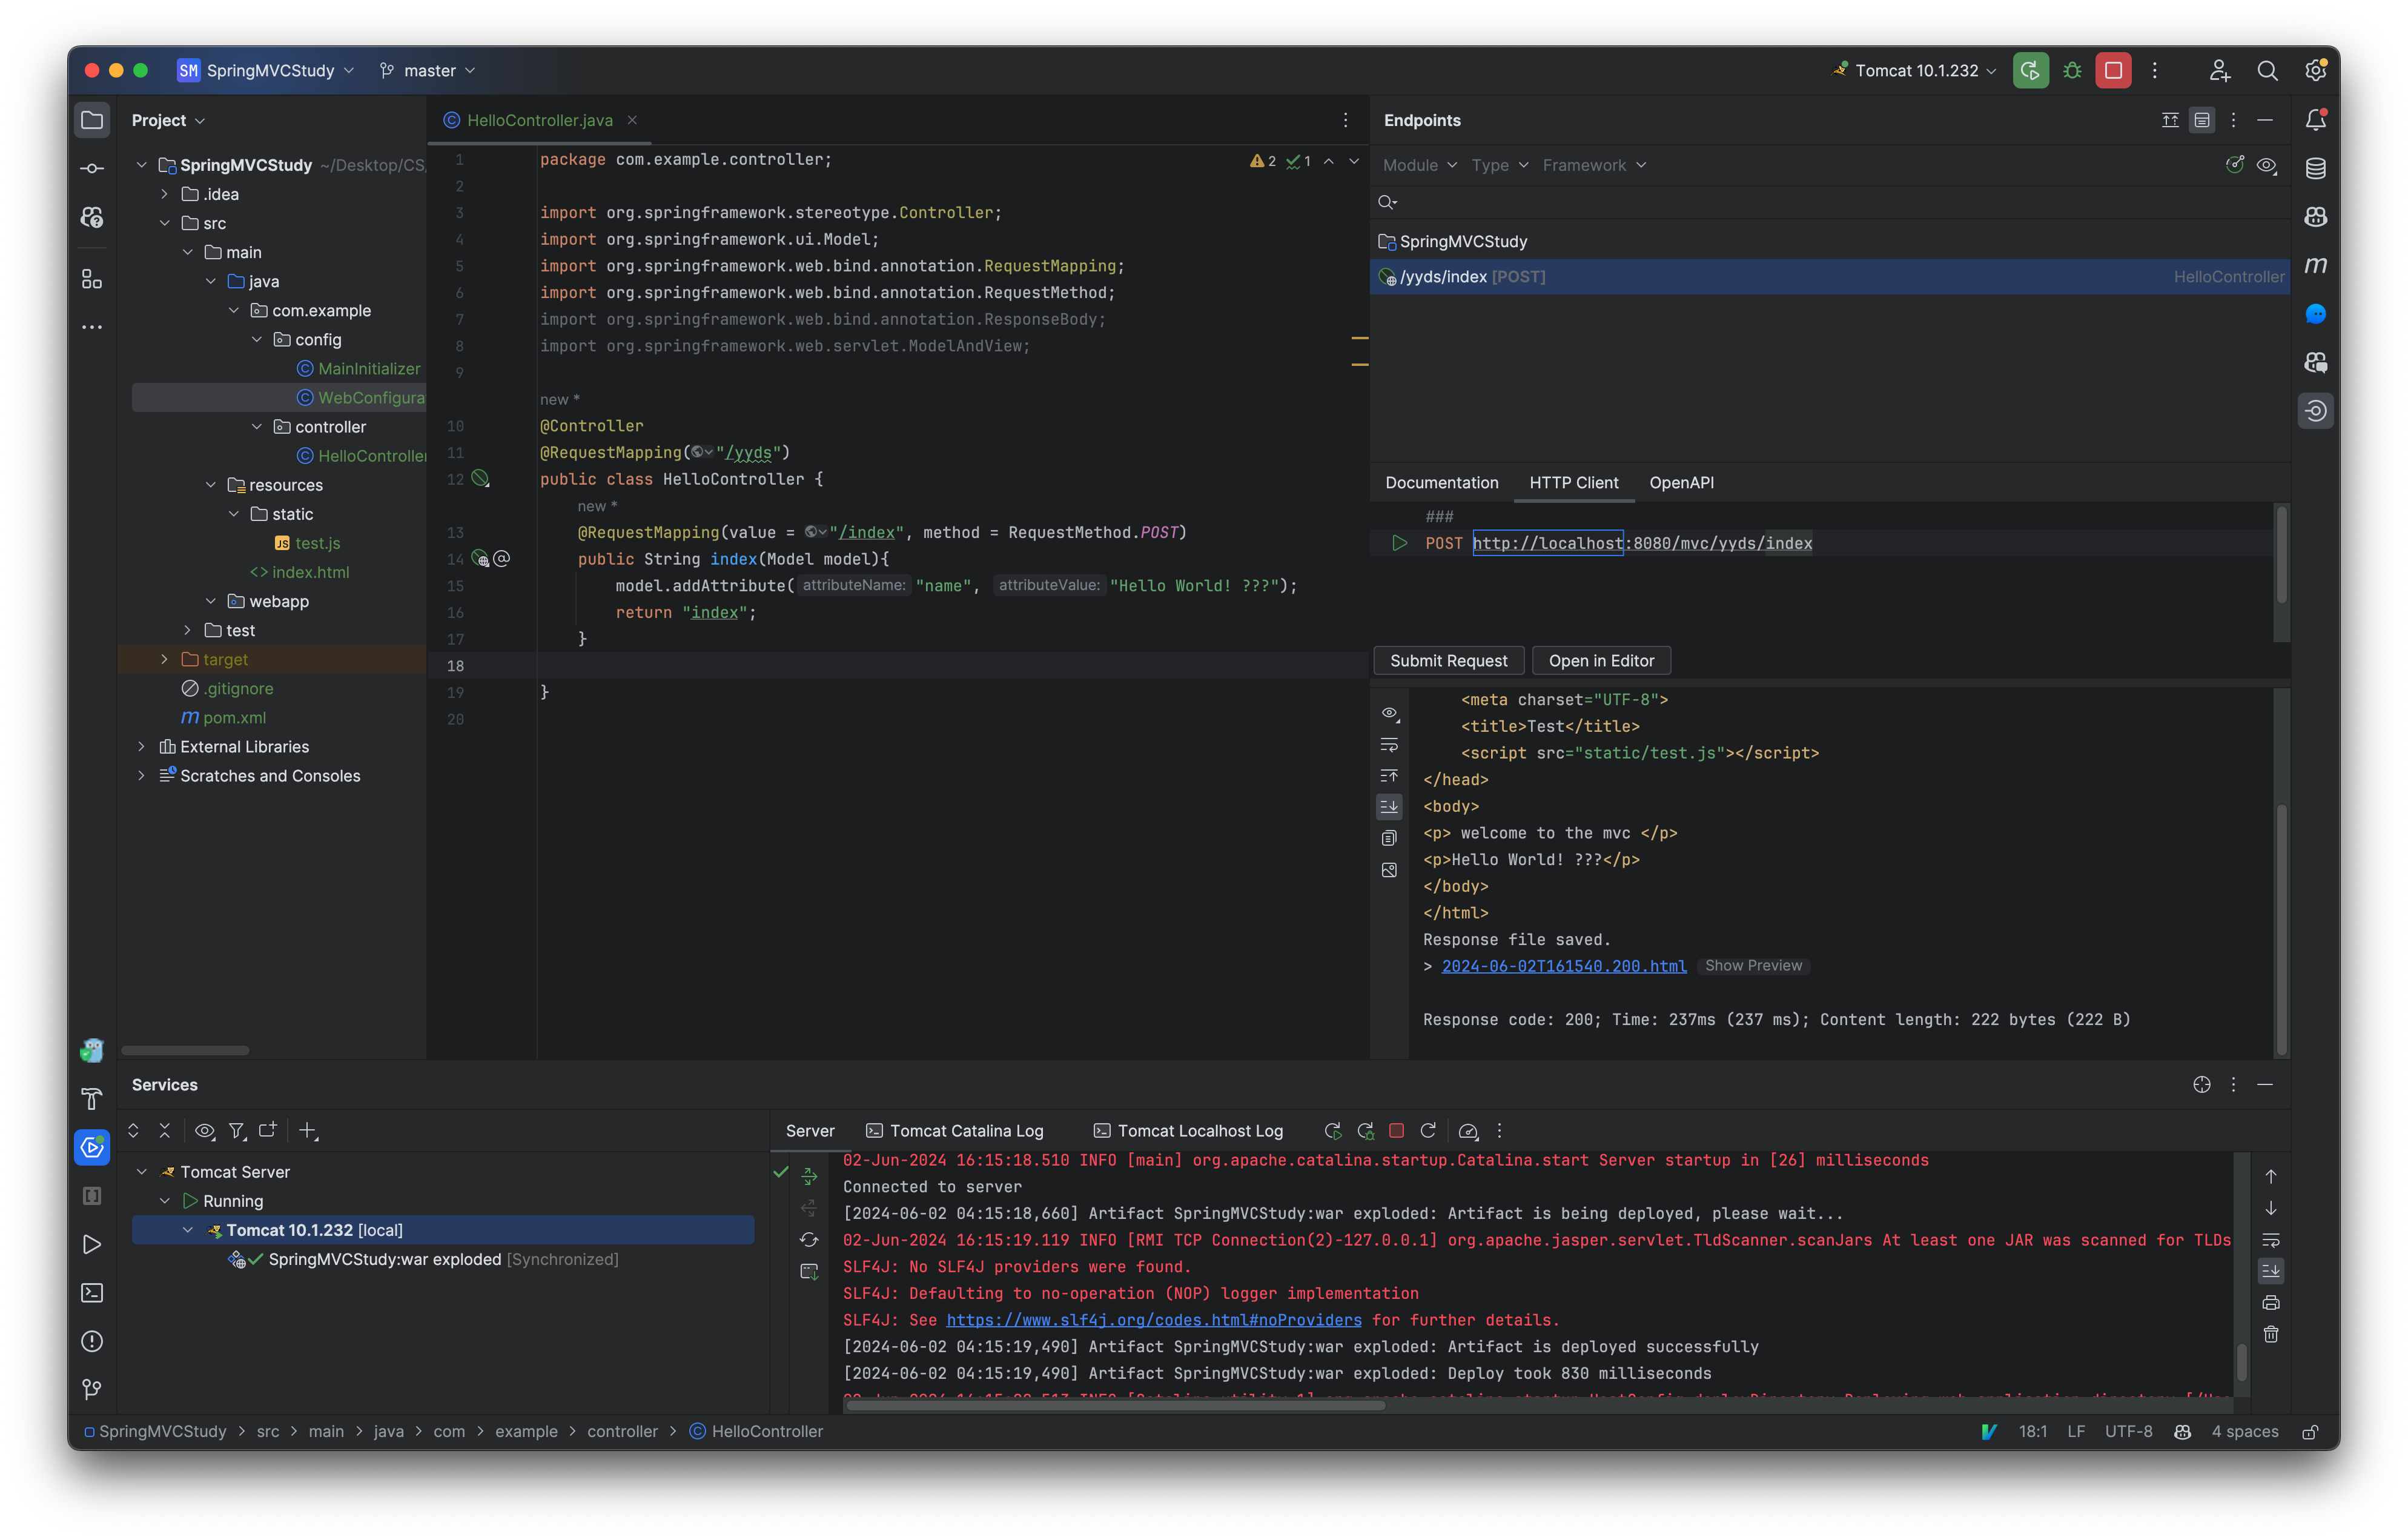Toggle the response view settings eye icon
The width and height of the screenshot is (2408, 1540).
point(1390,713)
